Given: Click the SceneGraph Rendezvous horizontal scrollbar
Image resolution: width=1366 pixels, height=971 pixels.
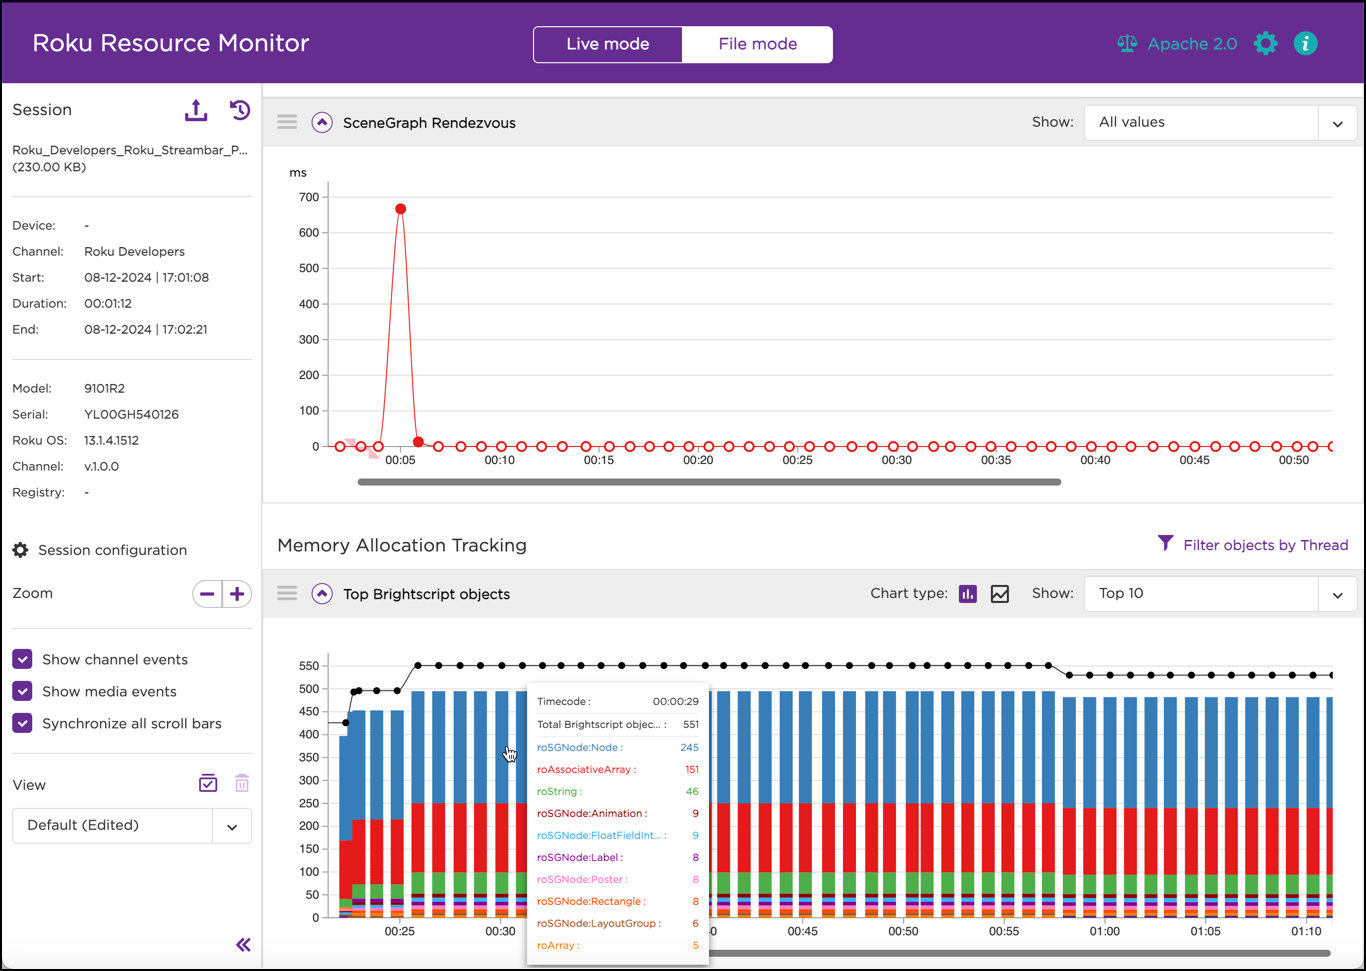Looking at the screenshot, I should click(709, 482).
